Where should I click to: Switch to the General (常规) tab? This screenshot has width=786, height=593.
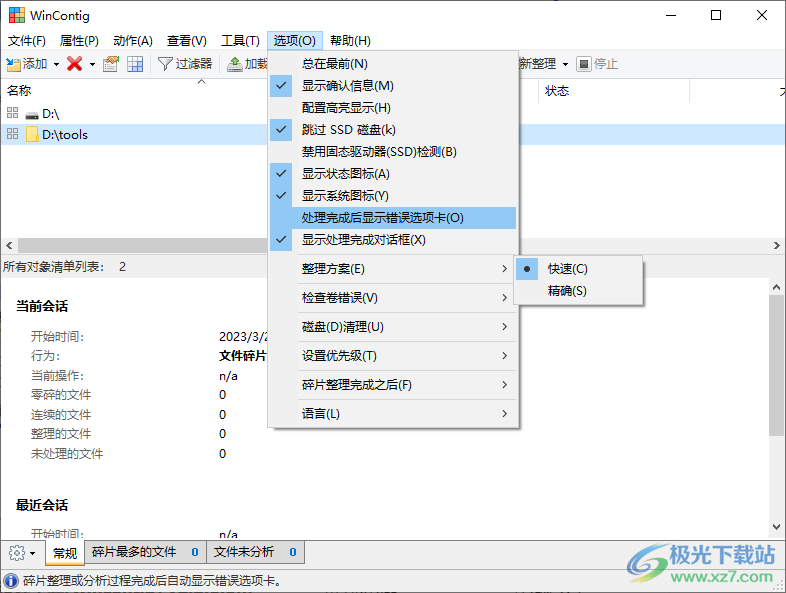65,553
